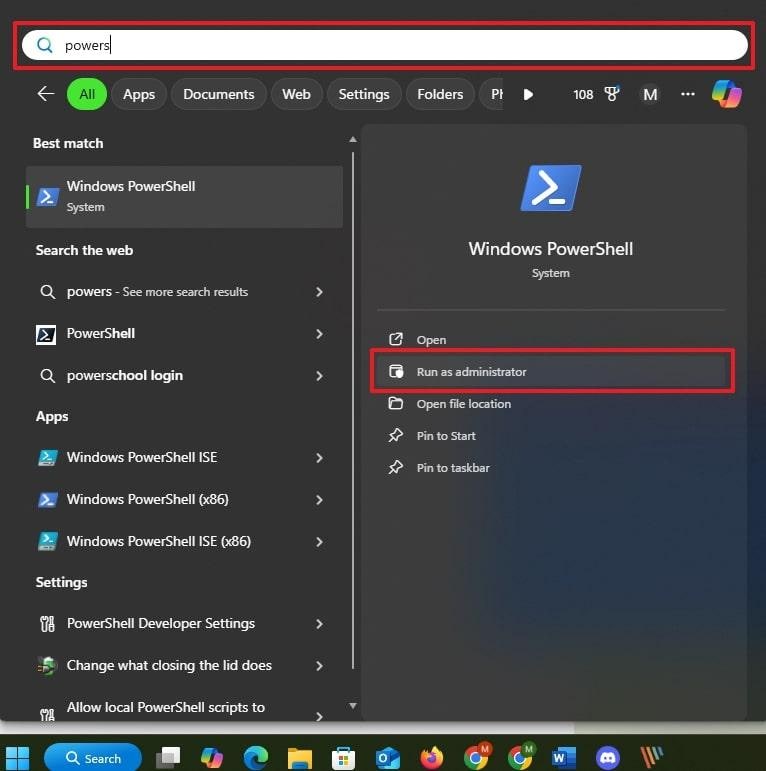Choose Run as administrator
This screenshot has height=771, width=766.
click(x=551, y=372)
